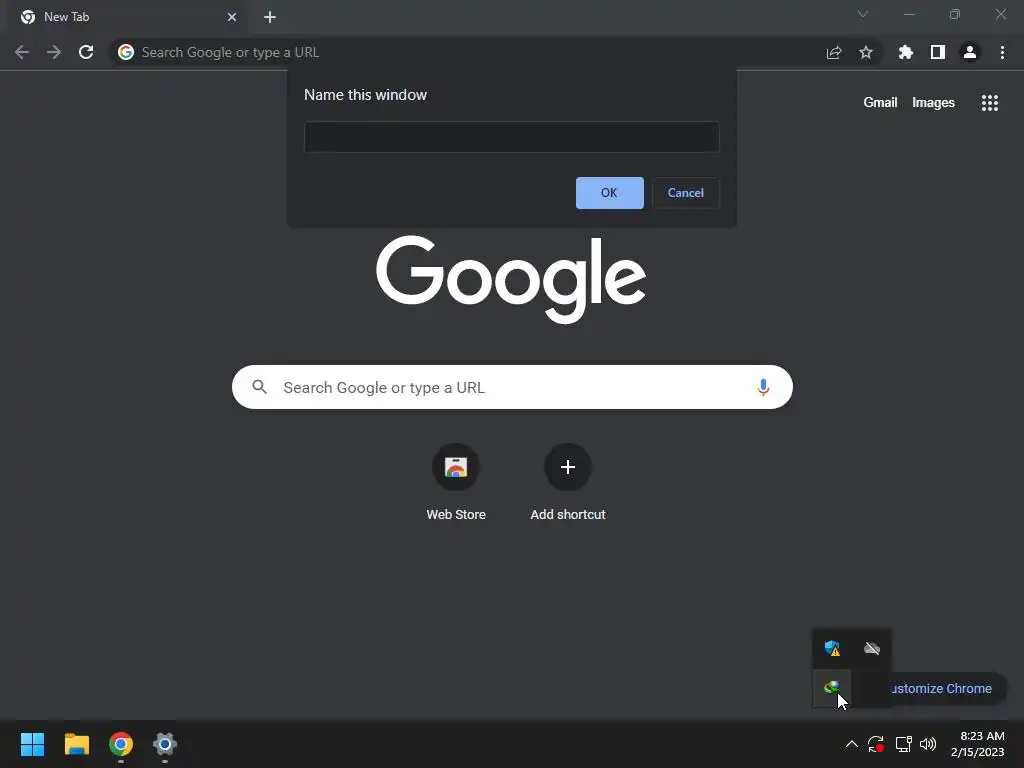Start voice search with the microphone
Image resolution: width=1024 pixels, height=768 pixels.
(x=763, y=387)
